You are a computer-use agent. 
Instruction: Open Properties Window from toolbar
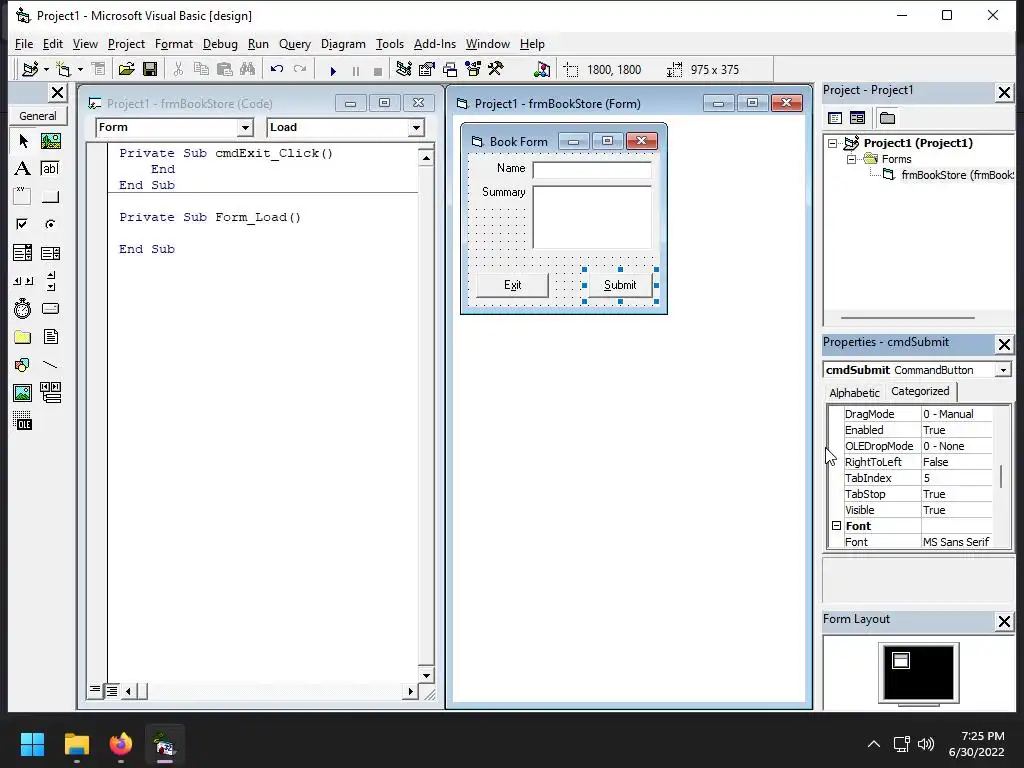(x=426, y=69)
